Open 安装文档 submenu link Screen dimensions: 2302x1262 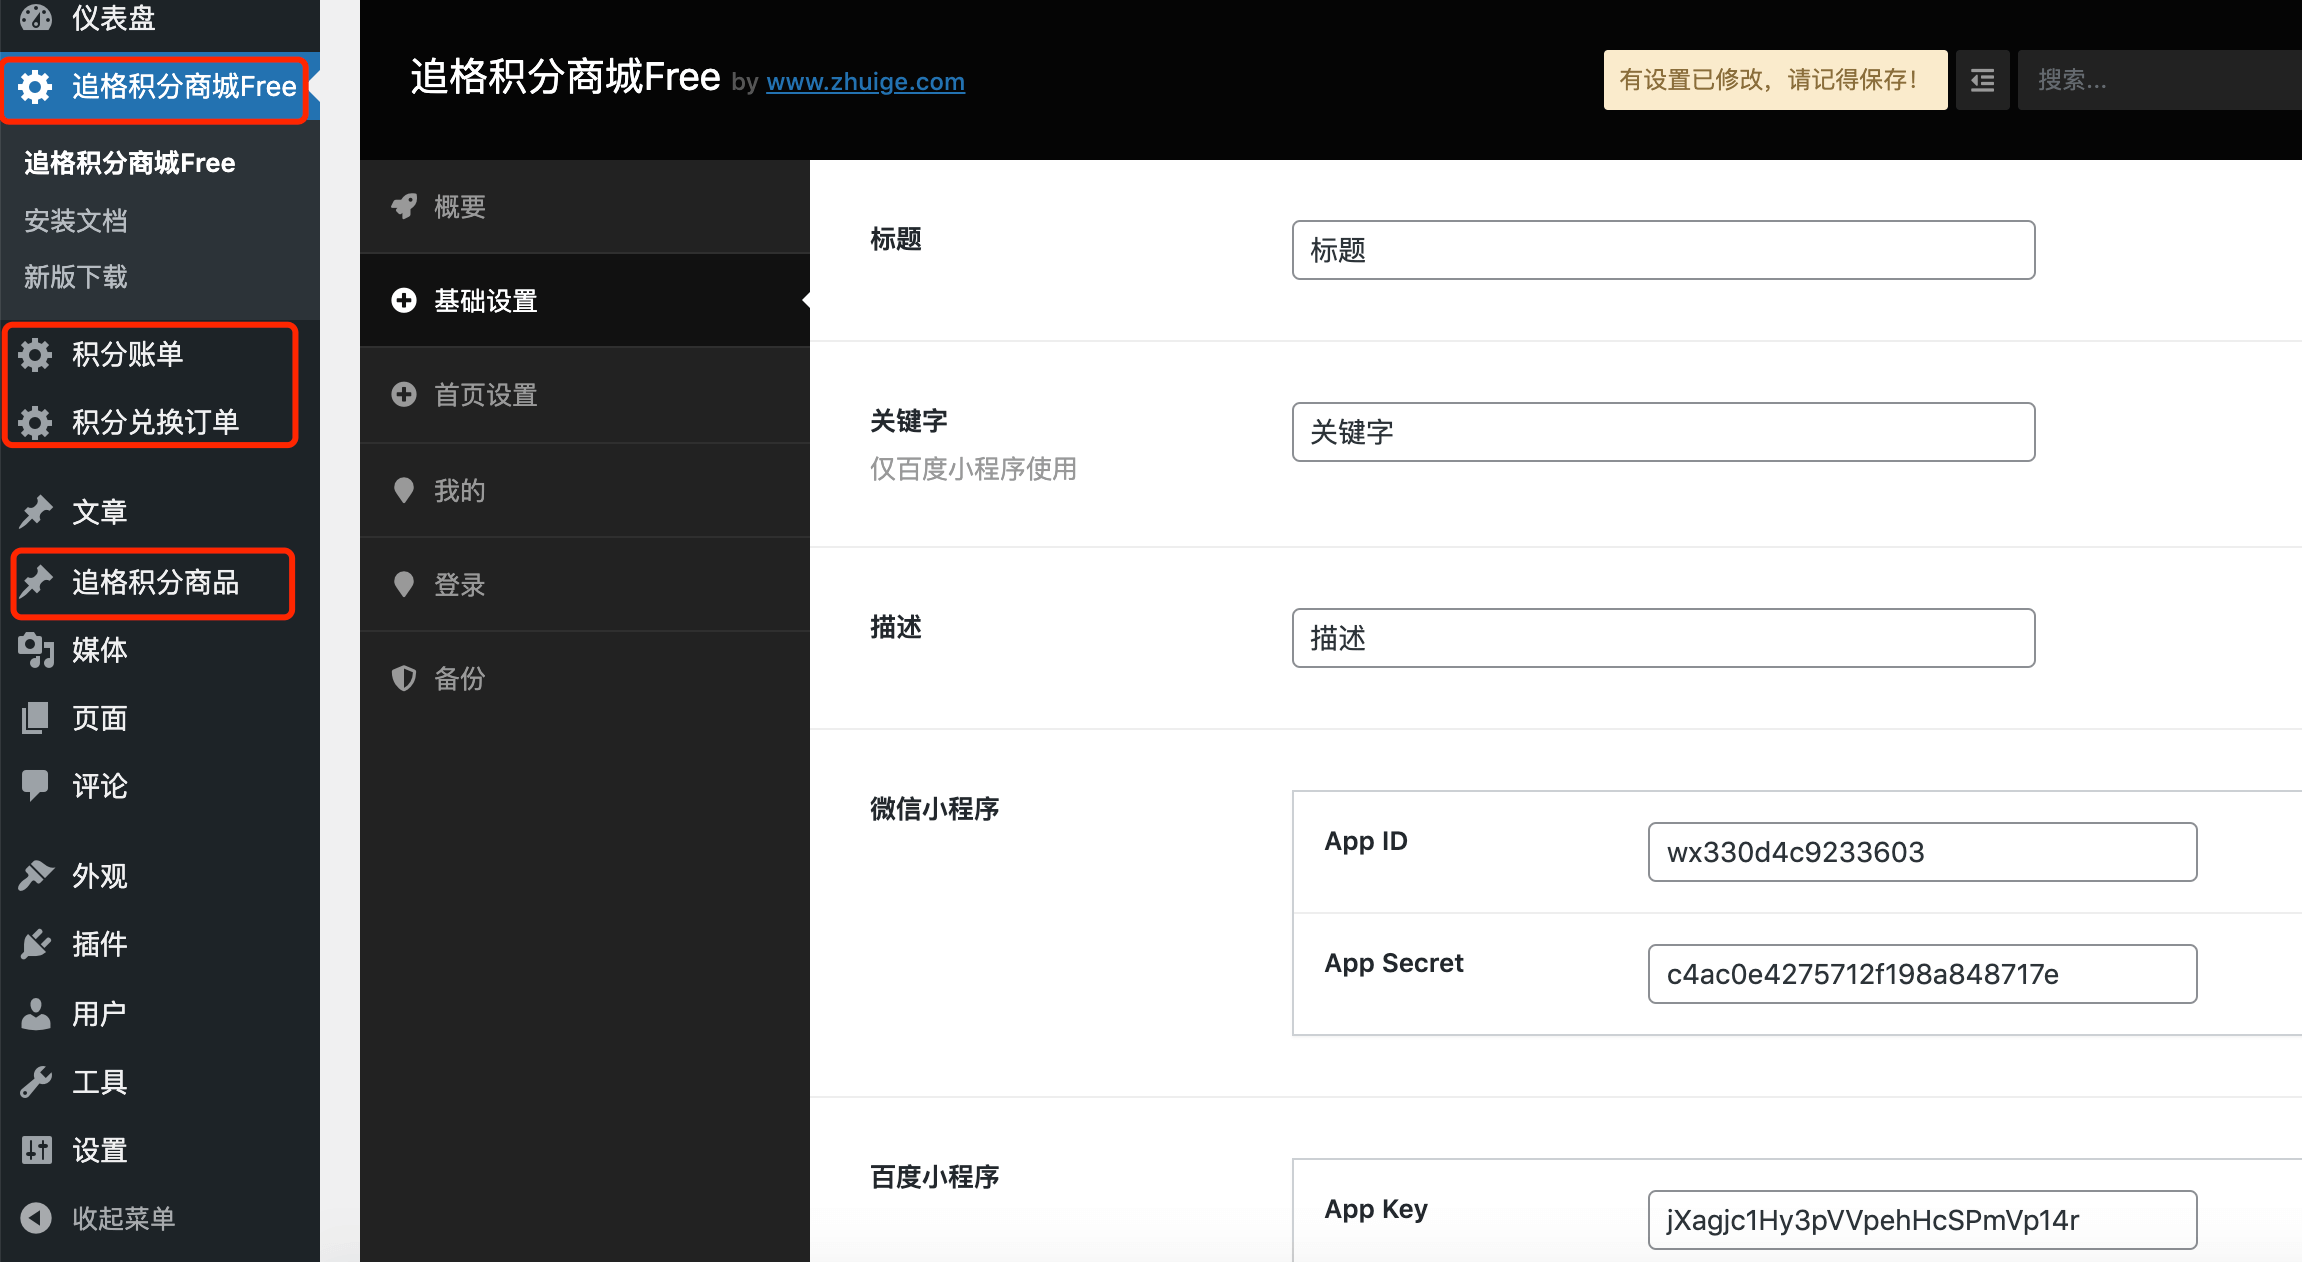pos(76,221)
